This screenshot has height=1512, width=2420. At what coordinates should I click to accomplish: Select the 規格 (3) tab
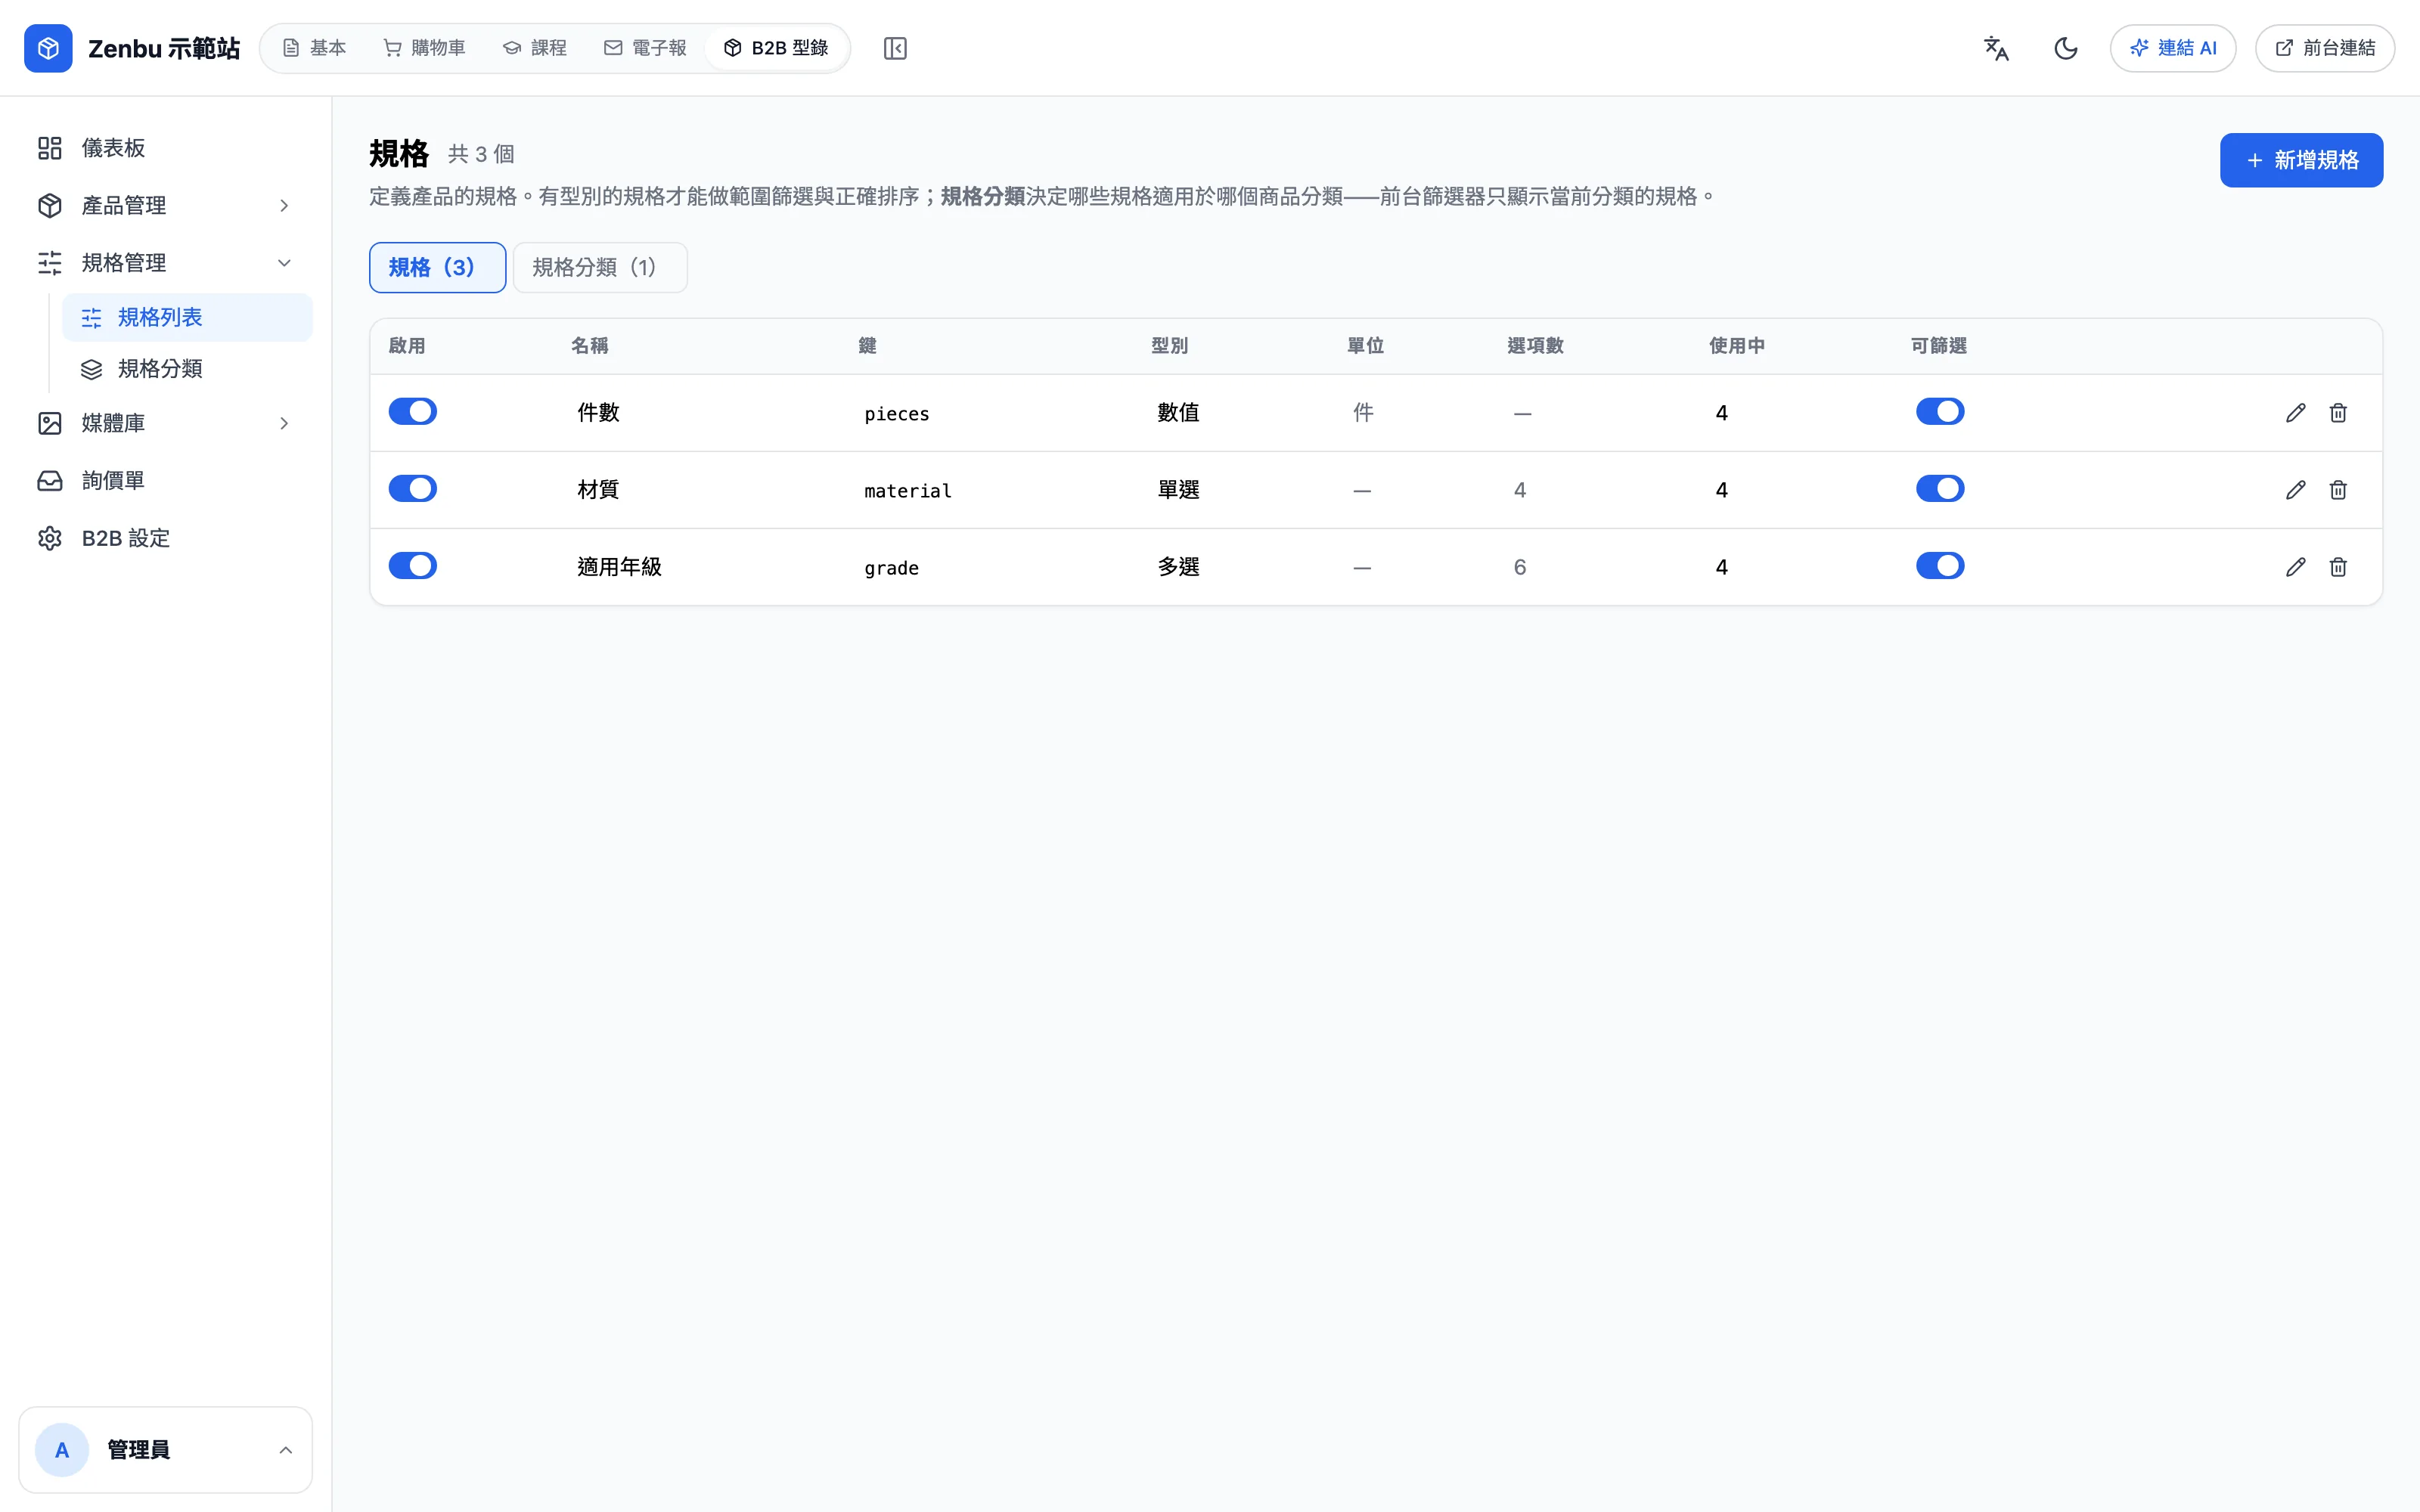tap(437, 267)
